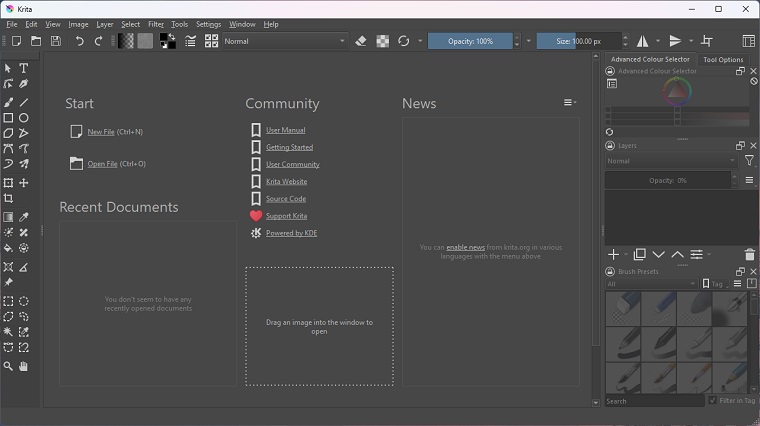Viewport: 760px width, 426px height.
Task: Toggle Preserve Alpha checkerboard button
Action: (382, 41)
